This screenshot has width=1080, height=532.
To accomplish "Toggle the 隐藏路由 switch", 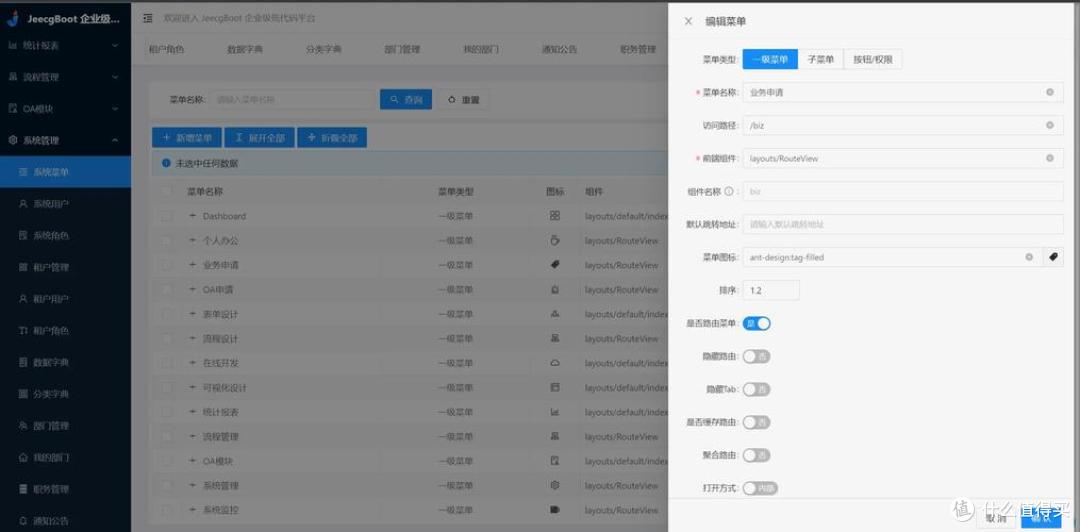I will (756, 356).
